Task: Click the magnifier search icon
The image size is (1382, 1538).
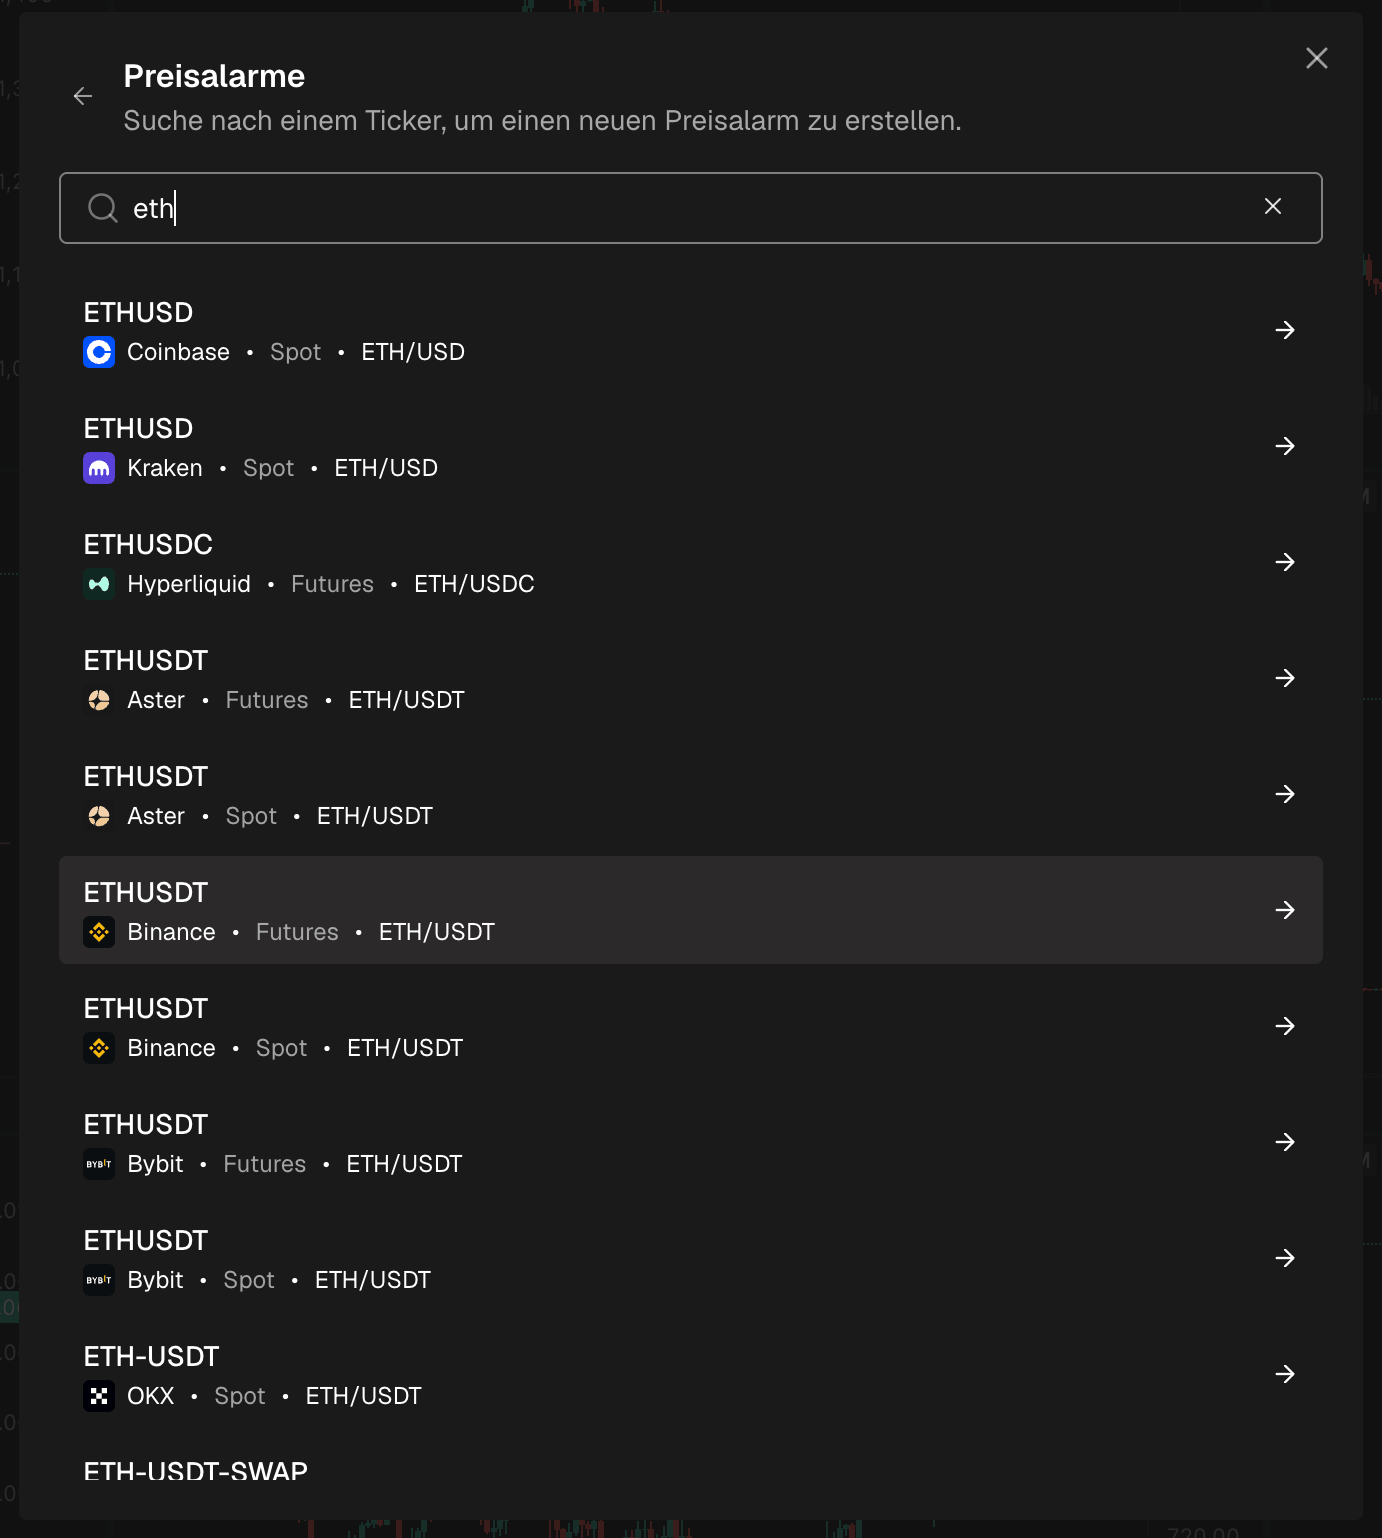Action: tap(103, 208)
